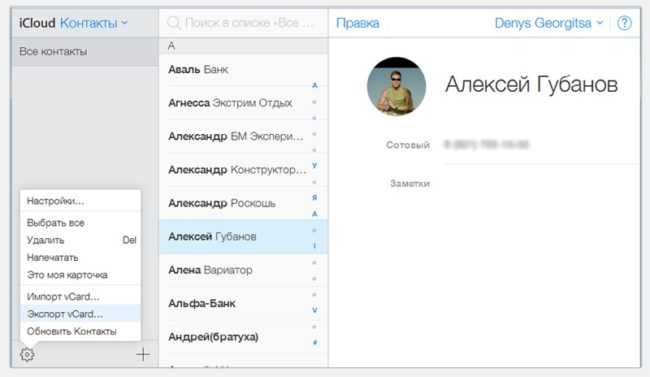Open the help question mark icon
The height and width of the screenshot is (377, 650).
tap(625, 23)
